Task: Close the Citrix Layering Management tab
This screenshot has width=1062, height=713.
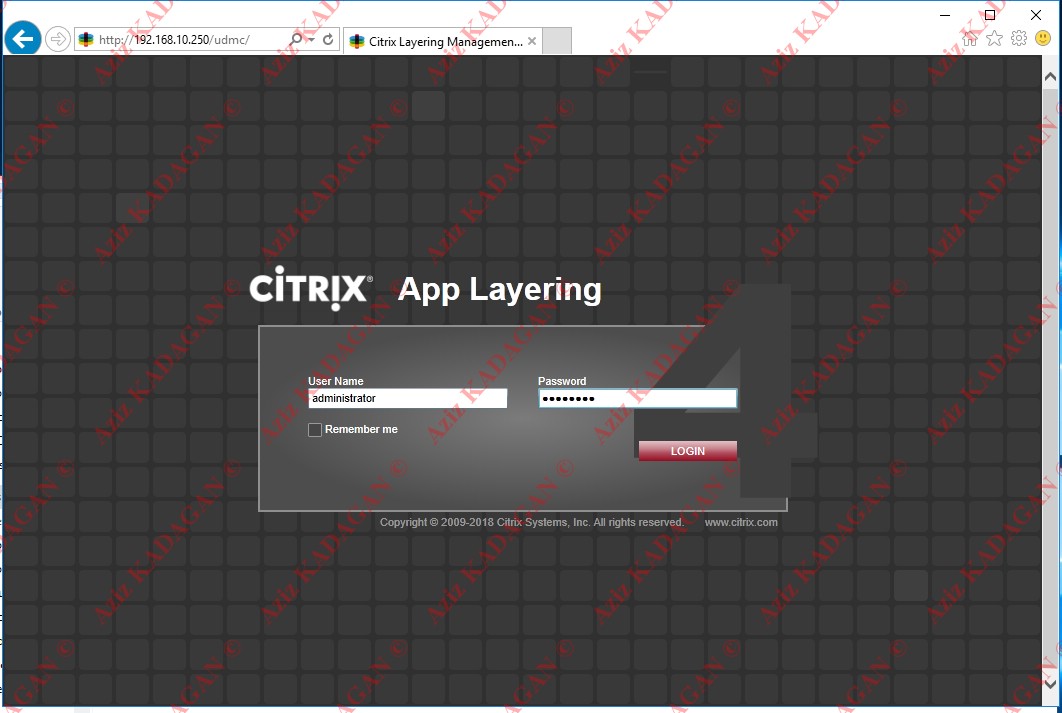Action: click(532, 41)
